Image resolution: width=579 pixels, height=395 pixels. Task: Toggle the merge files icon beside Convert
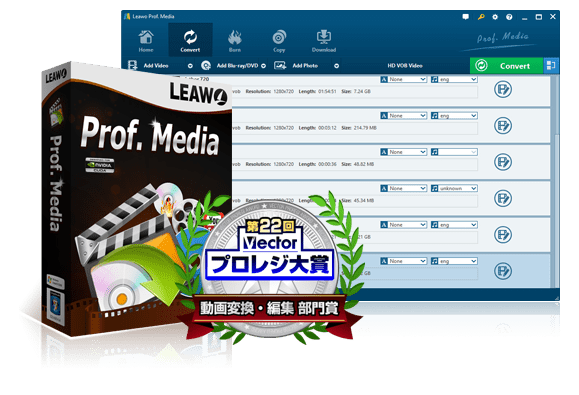coord(551,66)
